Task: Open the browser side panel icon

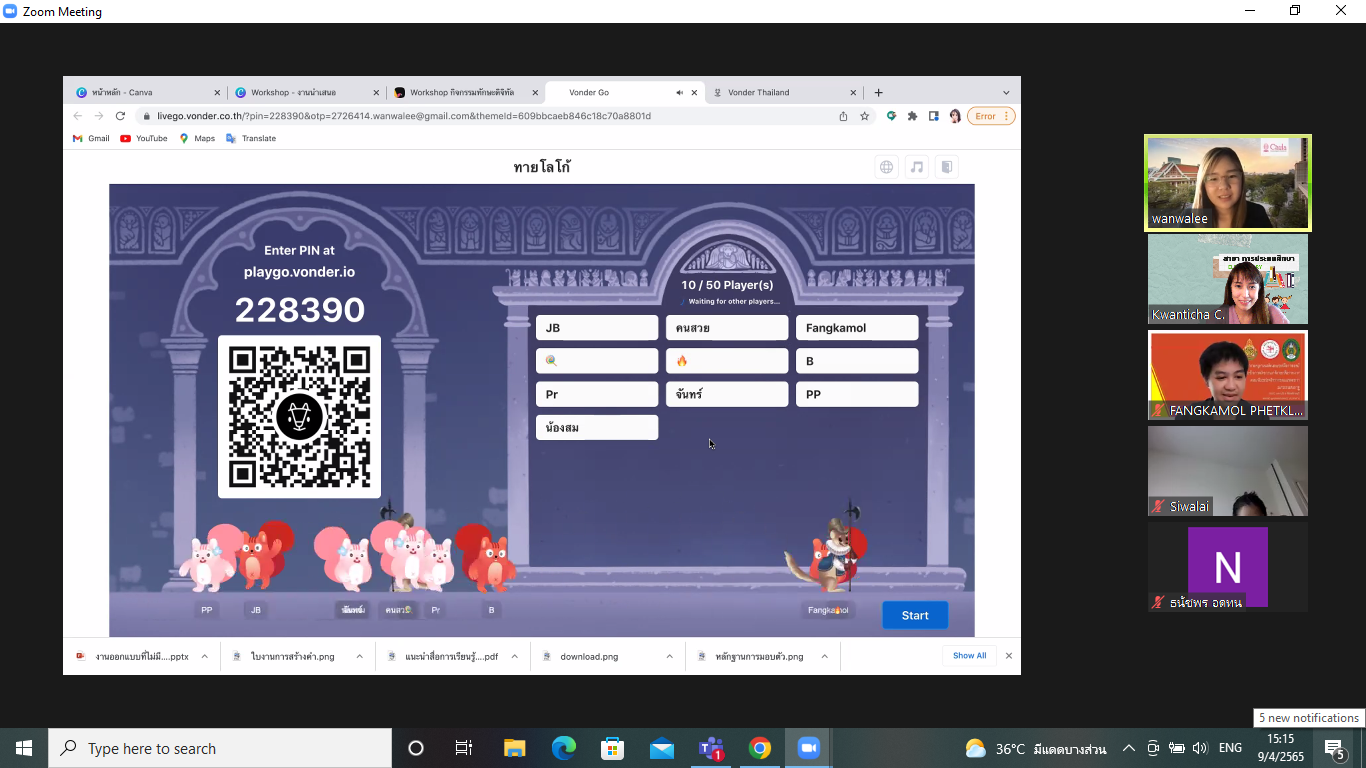Action: click(933, 116)
